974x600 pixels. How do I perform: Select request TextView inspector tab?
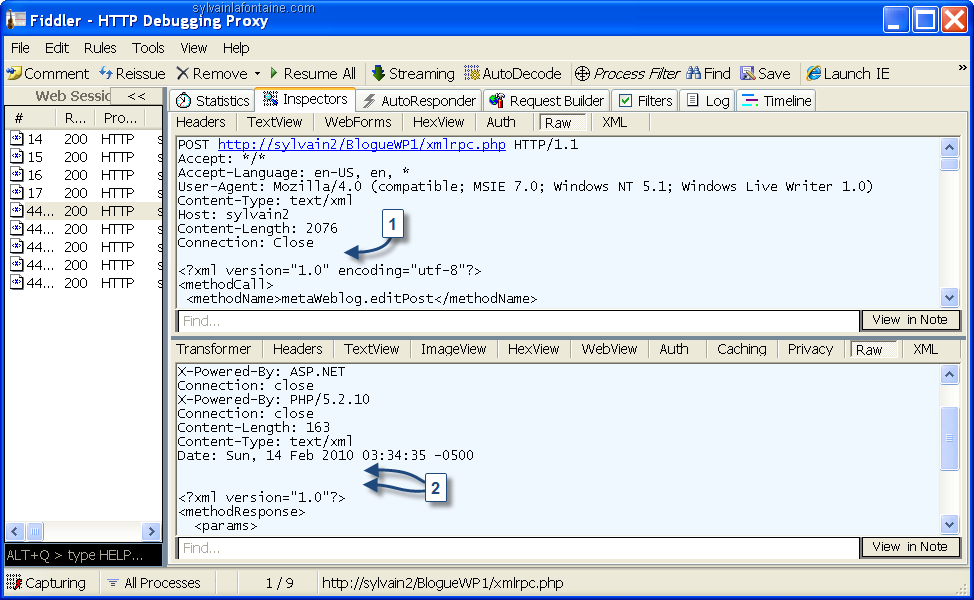pyautogui.click(x=274, y=122)
